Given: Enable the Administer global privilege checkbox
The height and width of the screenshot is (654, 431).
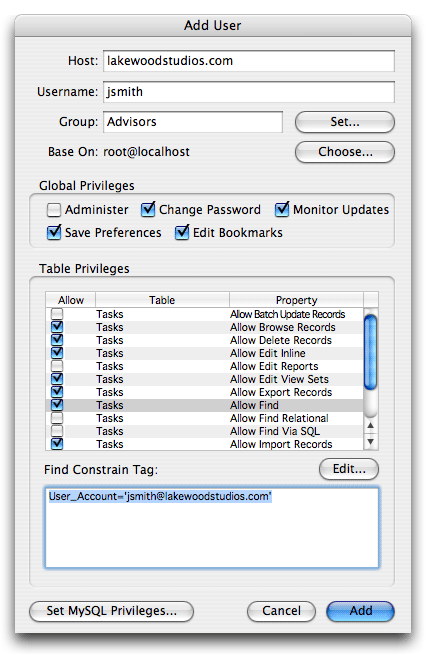Looking at the screenshot, I should 54,210.
